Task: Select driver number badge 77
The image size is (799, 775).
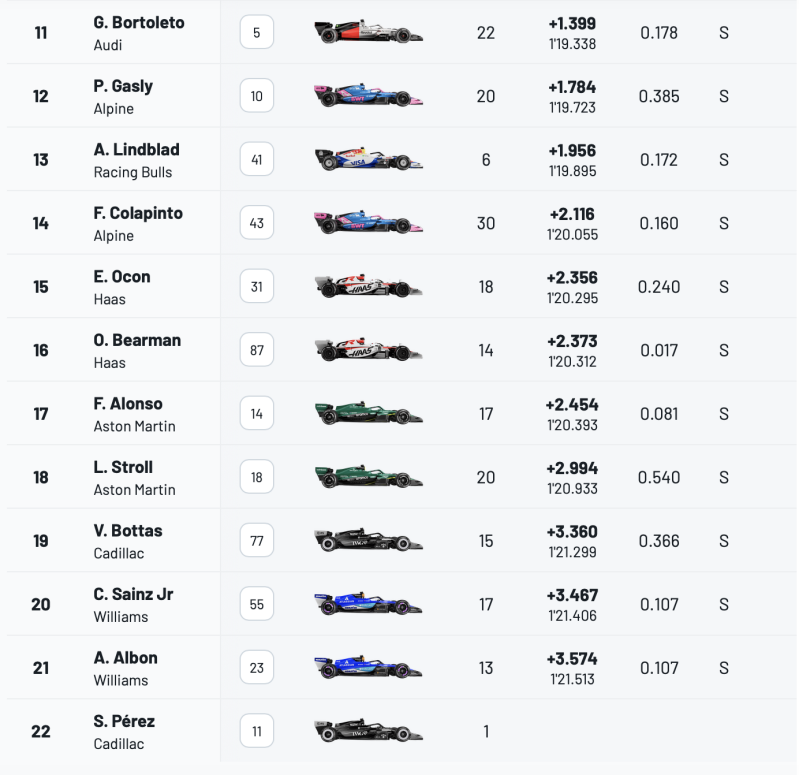Action: click(x=257, y=541)
